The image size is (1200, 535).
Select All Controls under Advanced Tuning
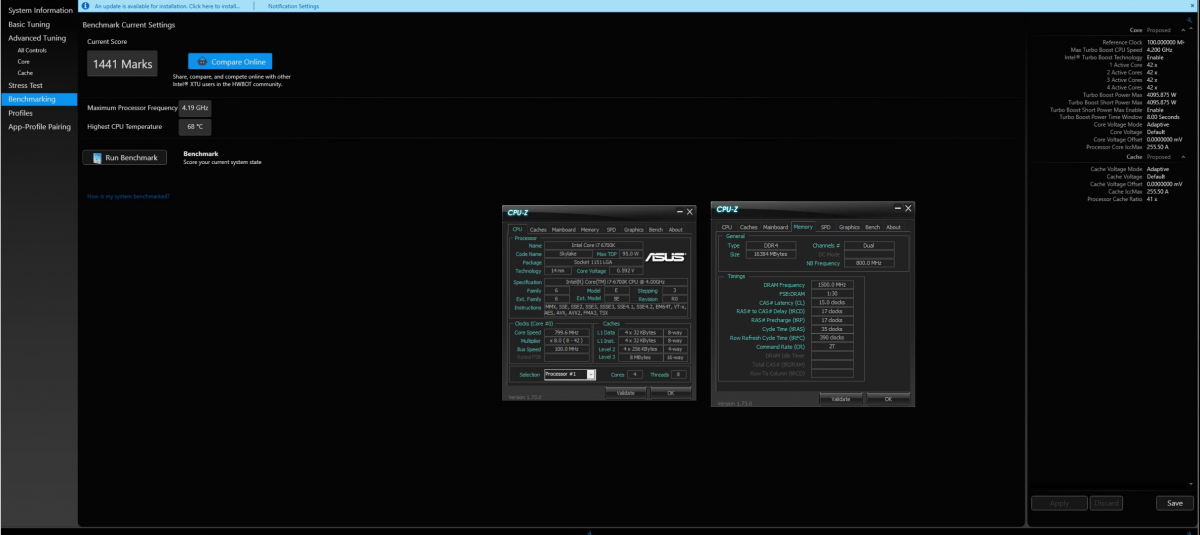pos(32,50)
